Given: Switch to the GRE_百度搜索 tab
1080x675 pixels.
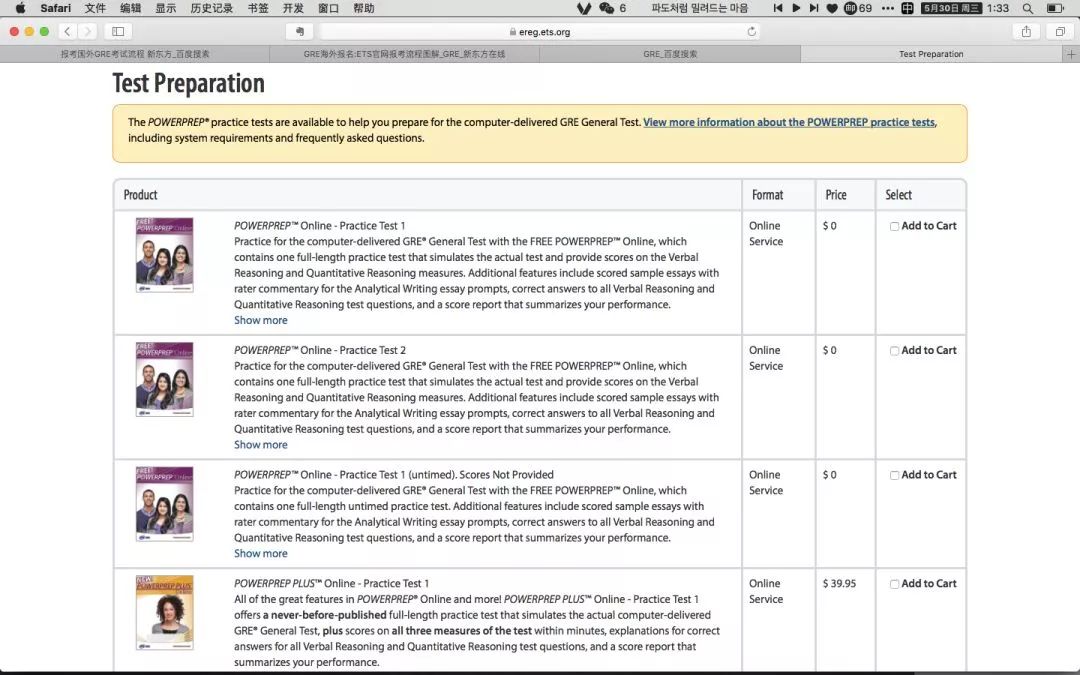Looking at the screenshot, I should pyautogui.click(x=670, y=54).
